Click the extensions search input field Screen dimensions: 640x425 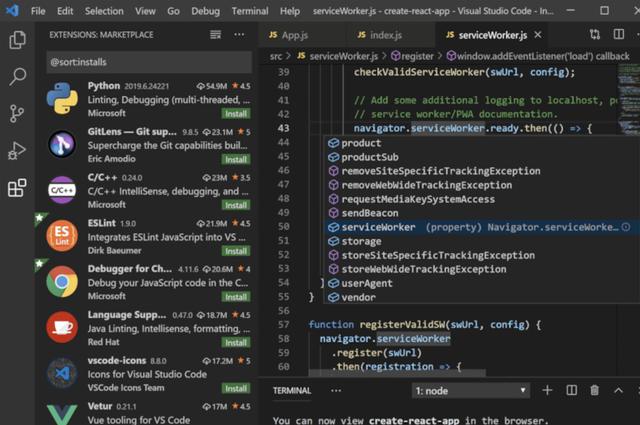[x=148, y=63]
